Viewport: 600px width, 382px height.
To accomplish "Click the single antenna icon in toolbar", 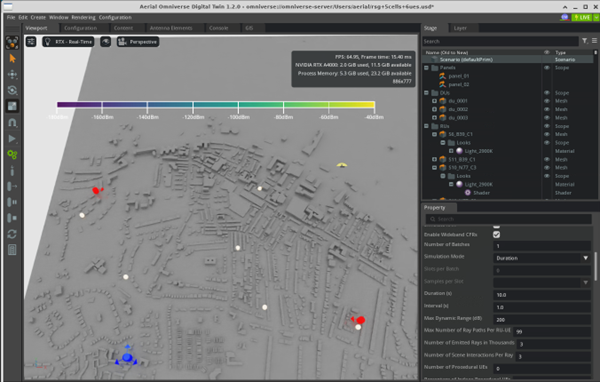I will pyautogui.click(x=12, y=171).
